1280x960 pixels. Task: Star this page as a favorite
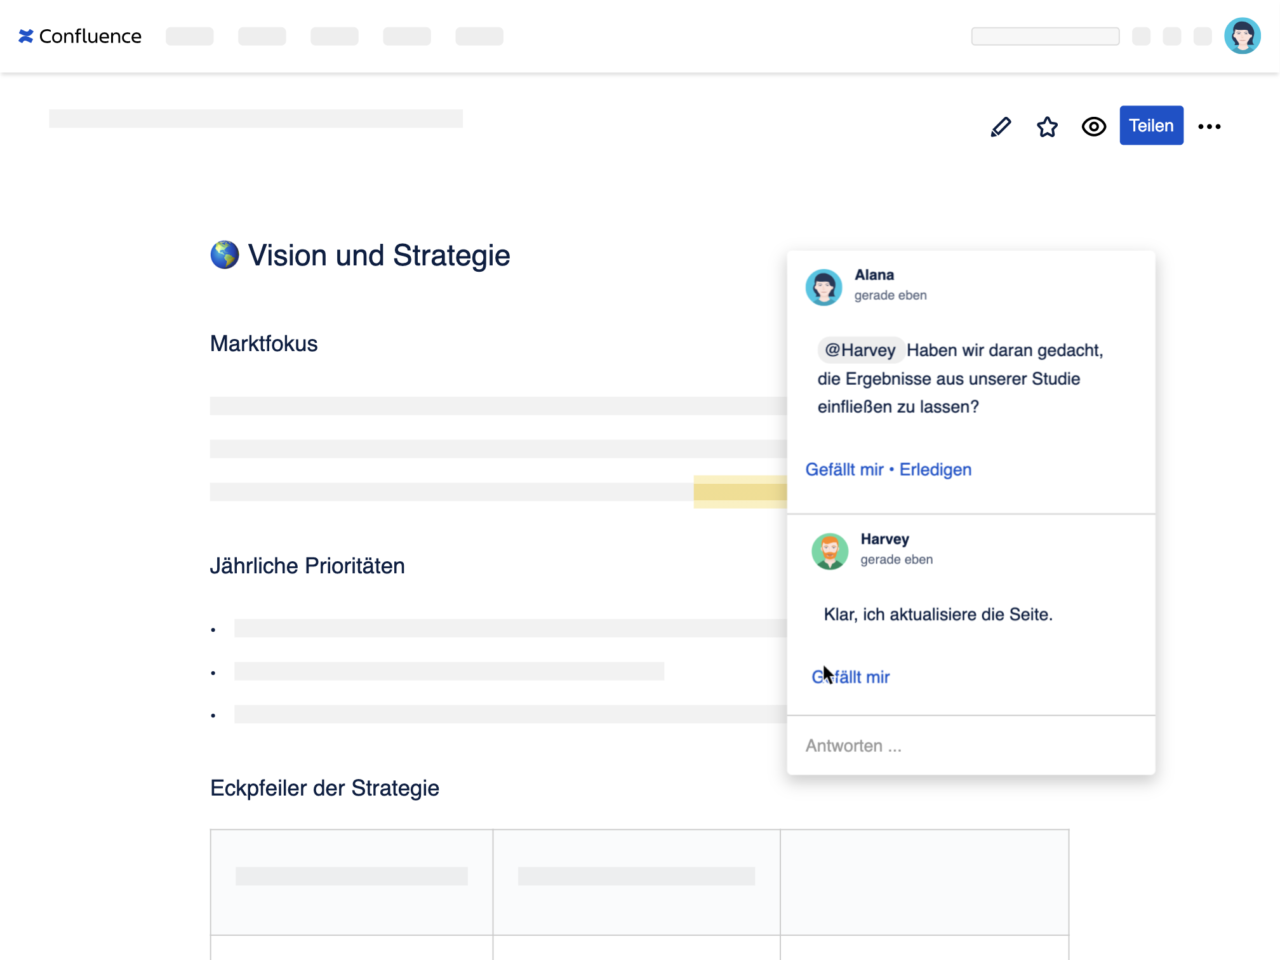point(1047,126)
